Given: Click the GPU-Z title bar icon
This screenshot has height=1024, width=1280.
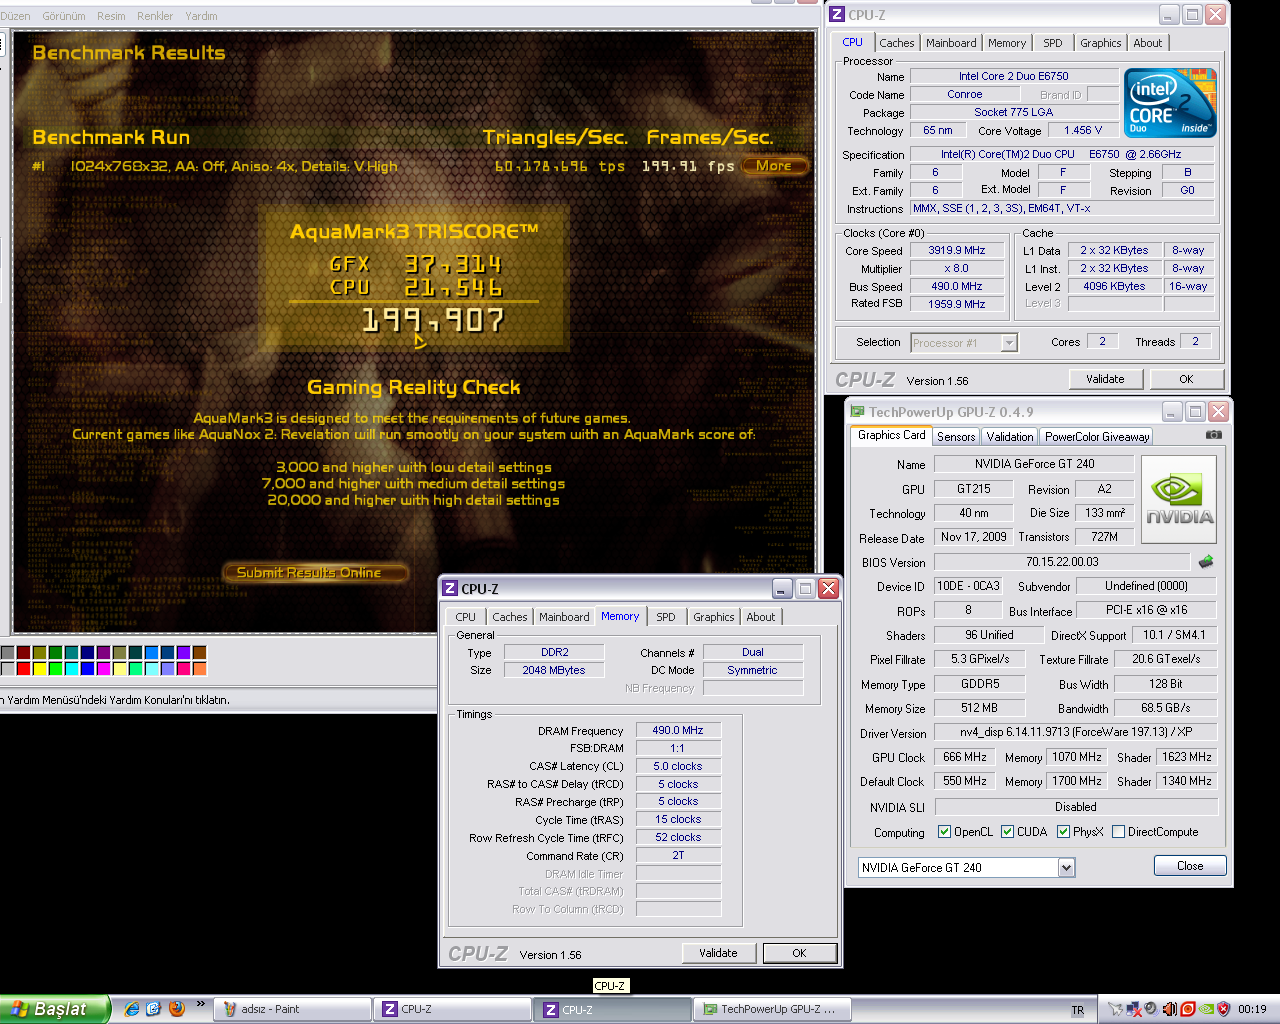Looking at the screenshot, I should [857, 412].
